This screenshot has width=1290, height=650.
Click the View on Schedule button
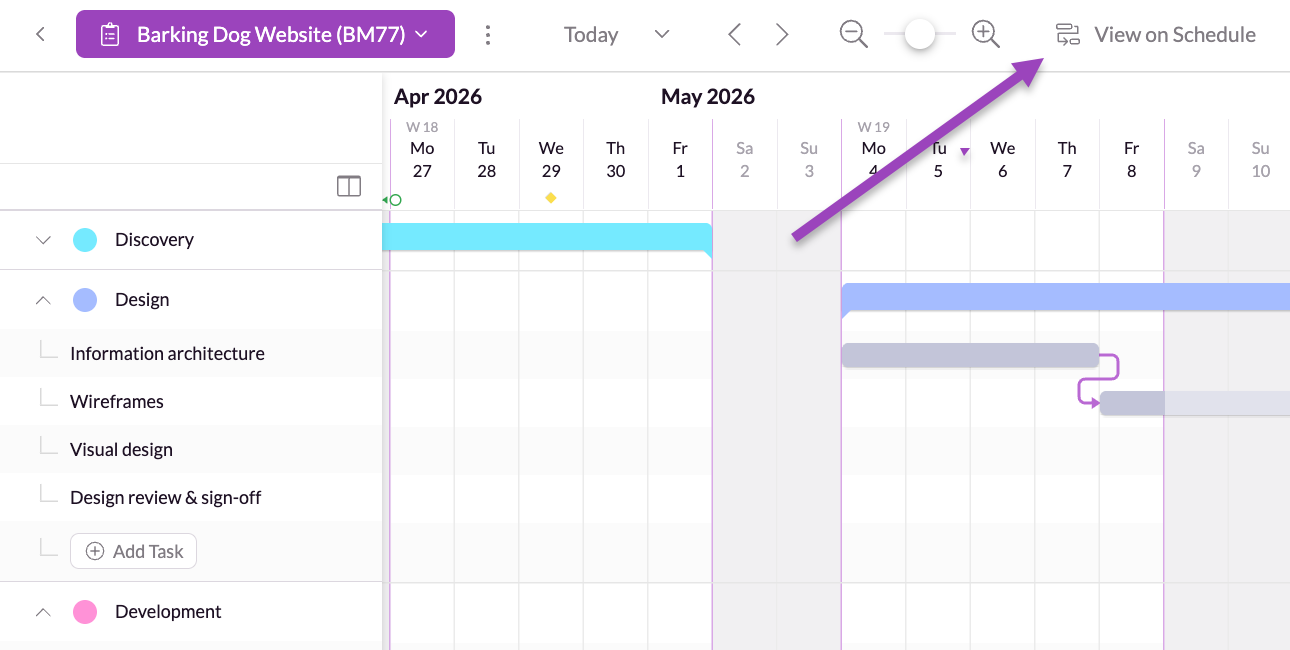coord(1156,35)
